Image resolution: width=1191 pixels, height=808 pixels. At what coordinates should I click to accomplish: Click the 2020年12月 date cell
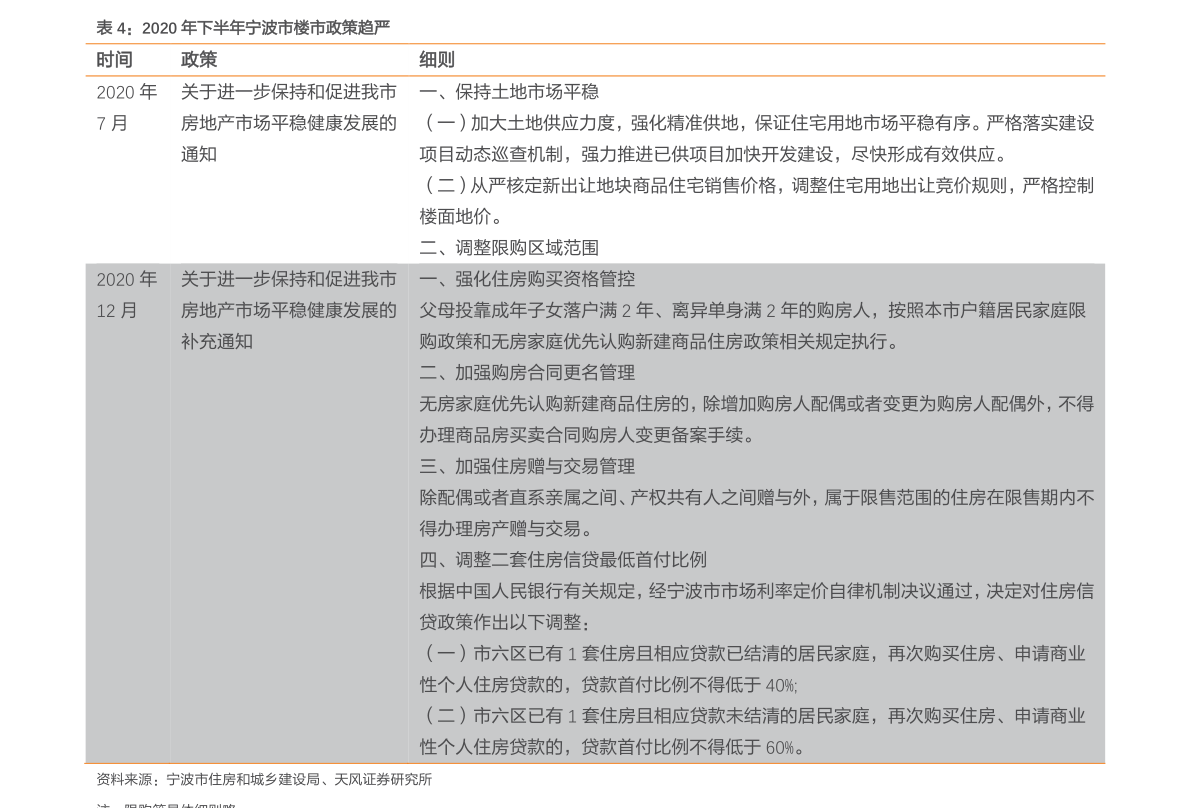126,295
